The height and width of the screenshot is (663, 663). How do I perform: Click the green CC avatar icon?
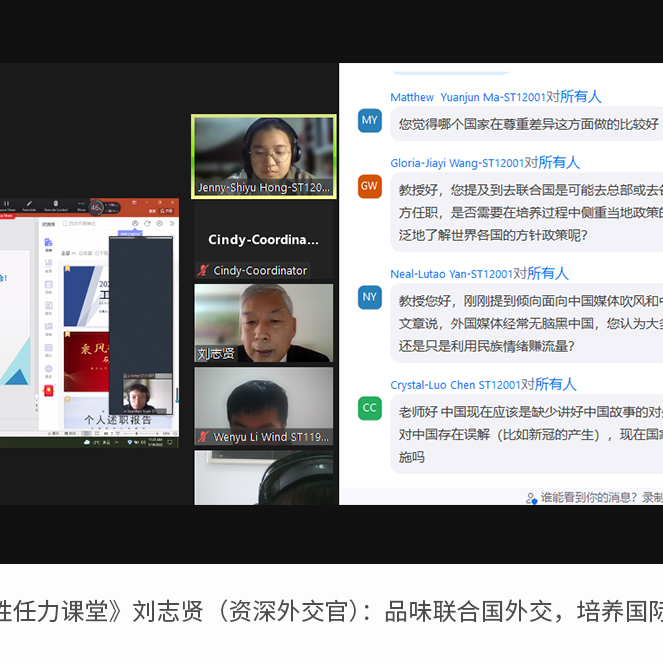(x=370, y=408)
